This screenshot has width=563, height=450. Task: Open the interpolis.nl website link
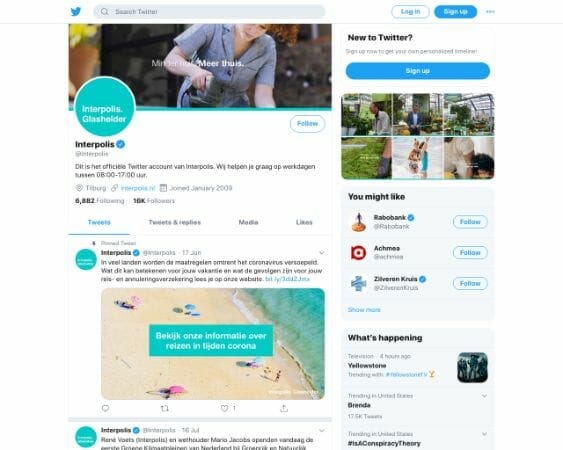(x=138, y=188)
